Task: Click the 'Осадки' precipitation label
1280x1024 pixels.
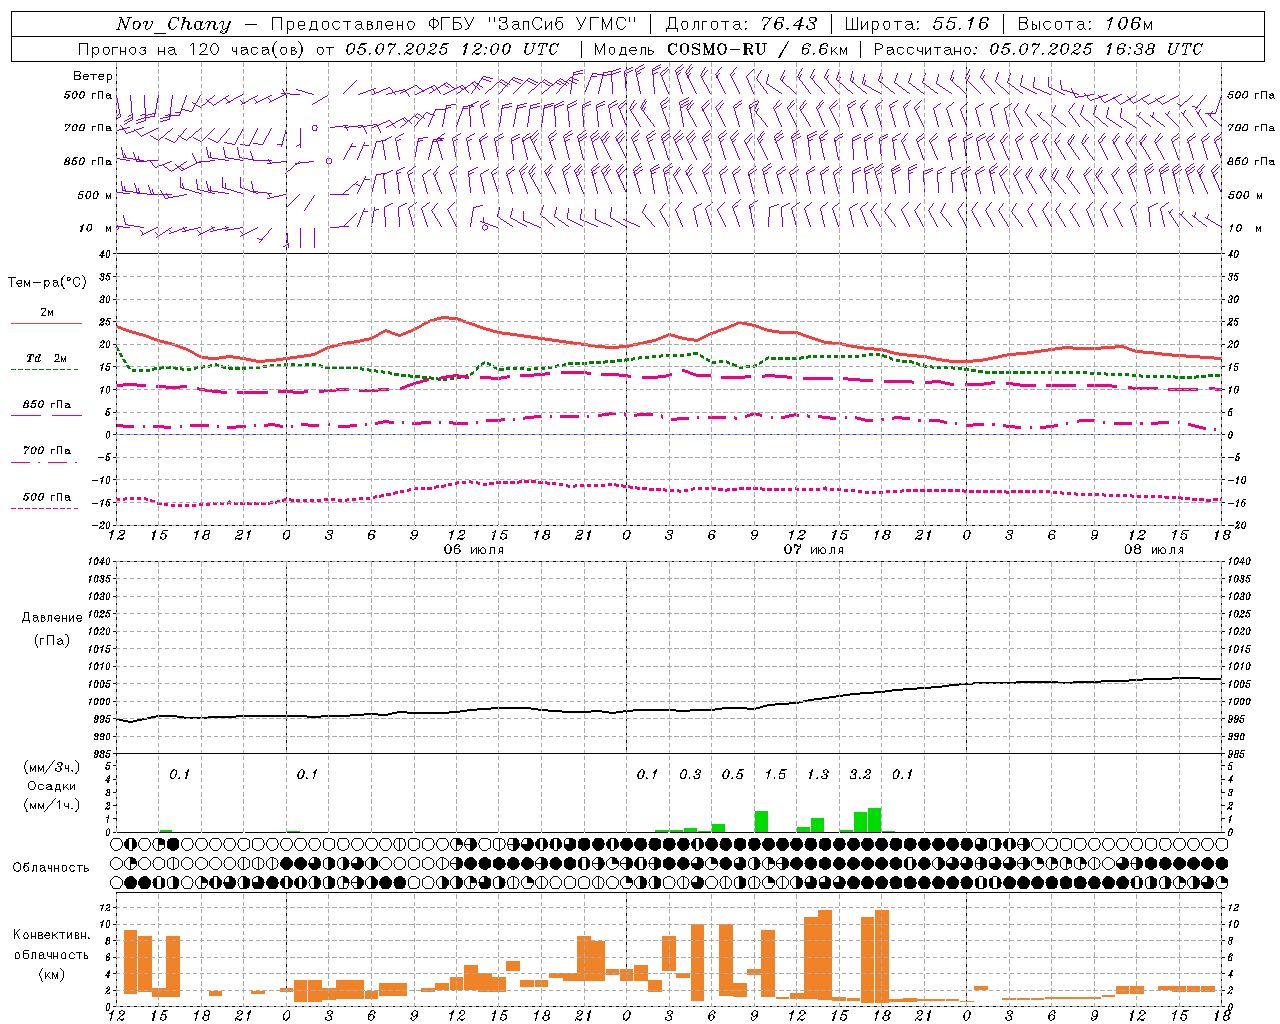Action: pyautogui.click(x=51, y=787)
